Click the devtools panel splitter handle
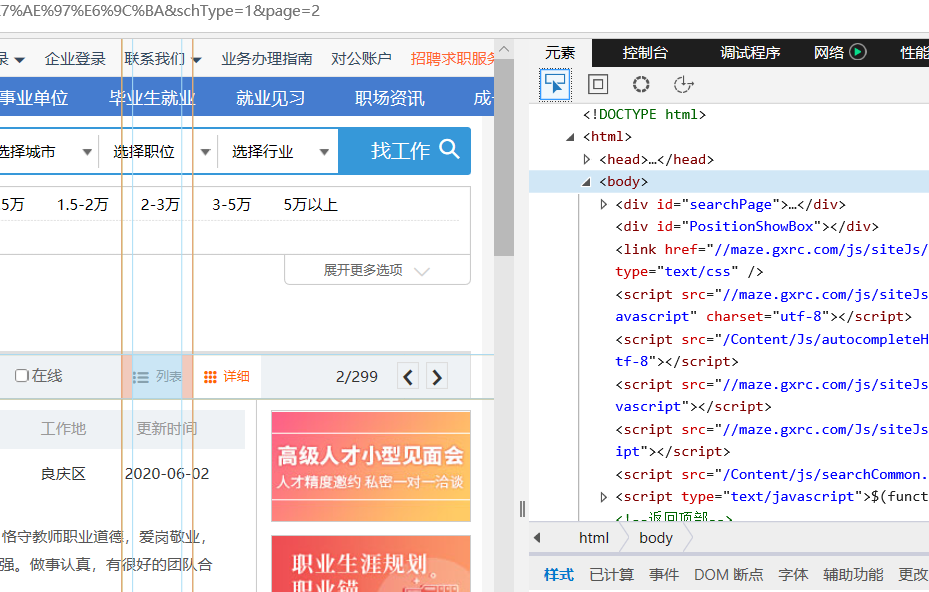This screenshot has height=592, width=929. point(522,508)
